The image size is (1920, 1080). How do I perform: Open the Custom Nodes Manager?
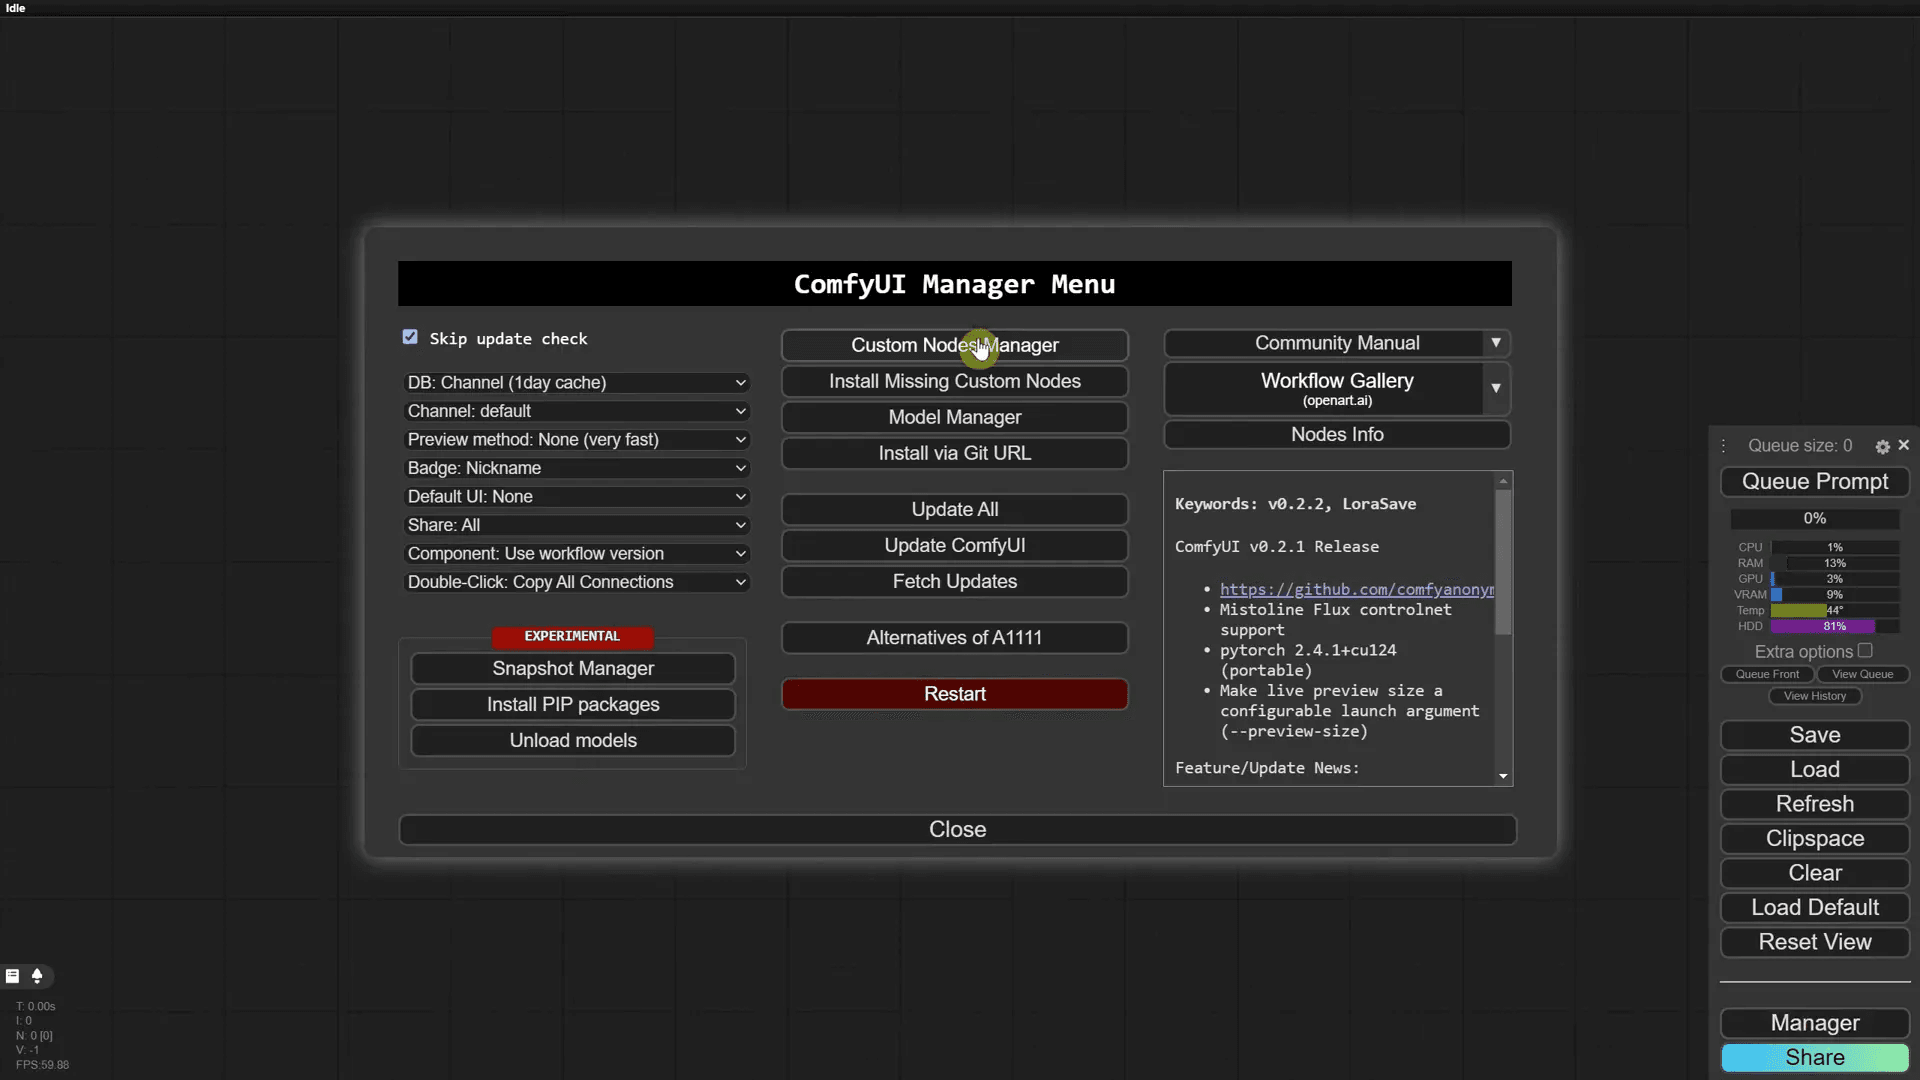pyautogui.click(x=954, y=345)
